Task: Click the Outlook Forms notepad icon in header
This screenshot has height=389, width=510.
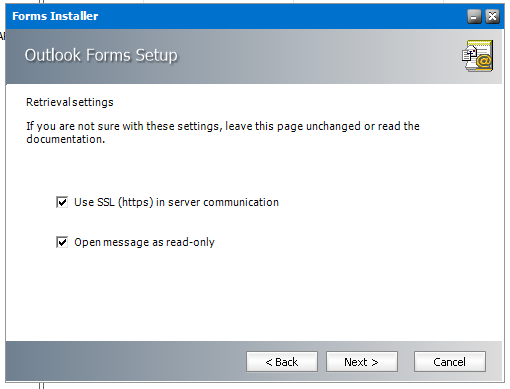Action: (477, 55)
